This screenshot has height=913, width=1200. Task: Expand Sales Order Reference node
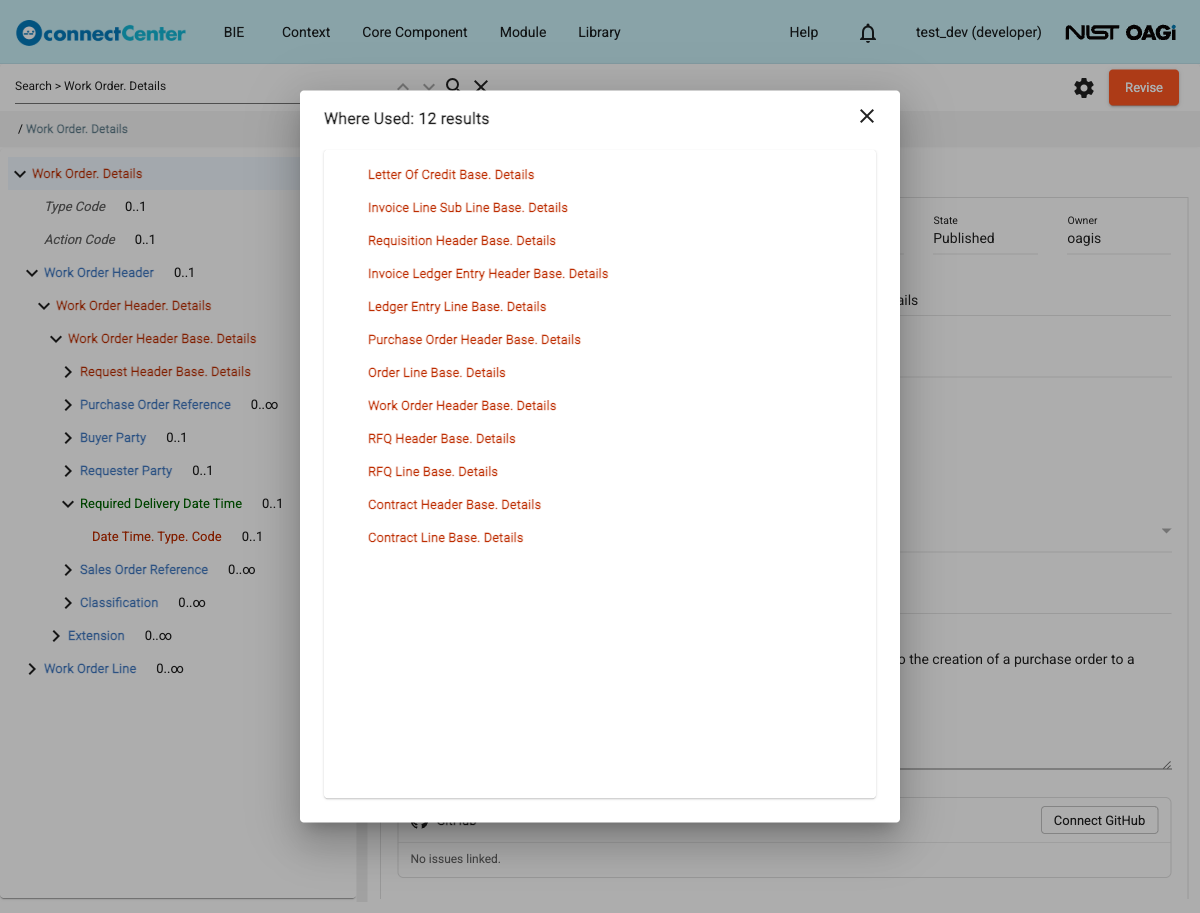(x=68, y=570)
